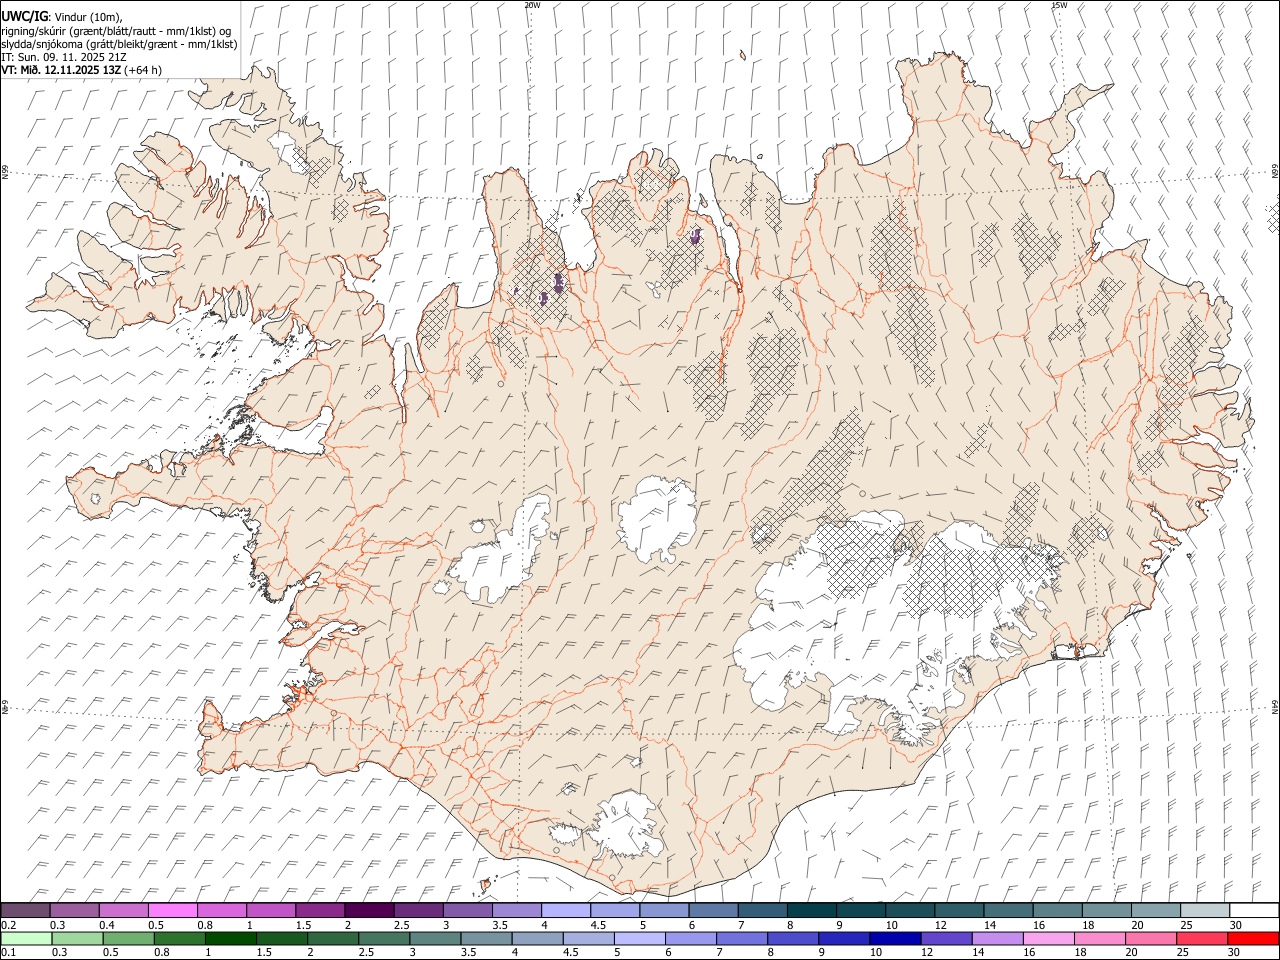Click the white Hofsjökull glacier in central Iceland
Viewport: 1280px width, 960px height.
(656, 520)
